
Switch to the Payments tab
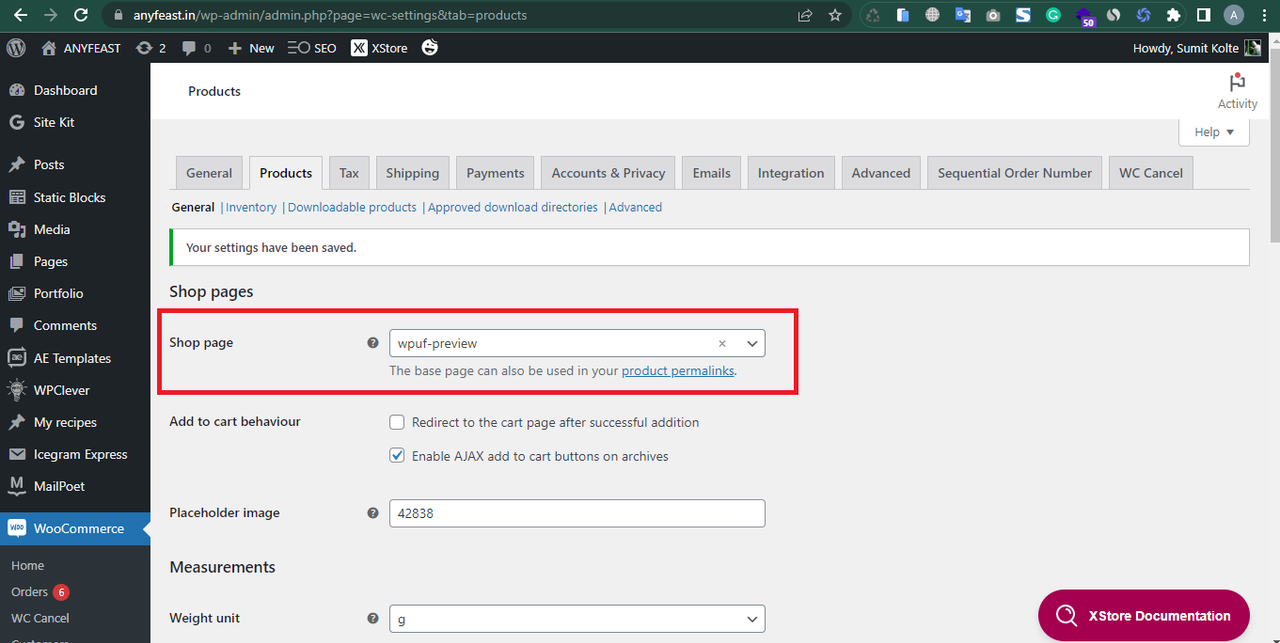pos(495,173)
